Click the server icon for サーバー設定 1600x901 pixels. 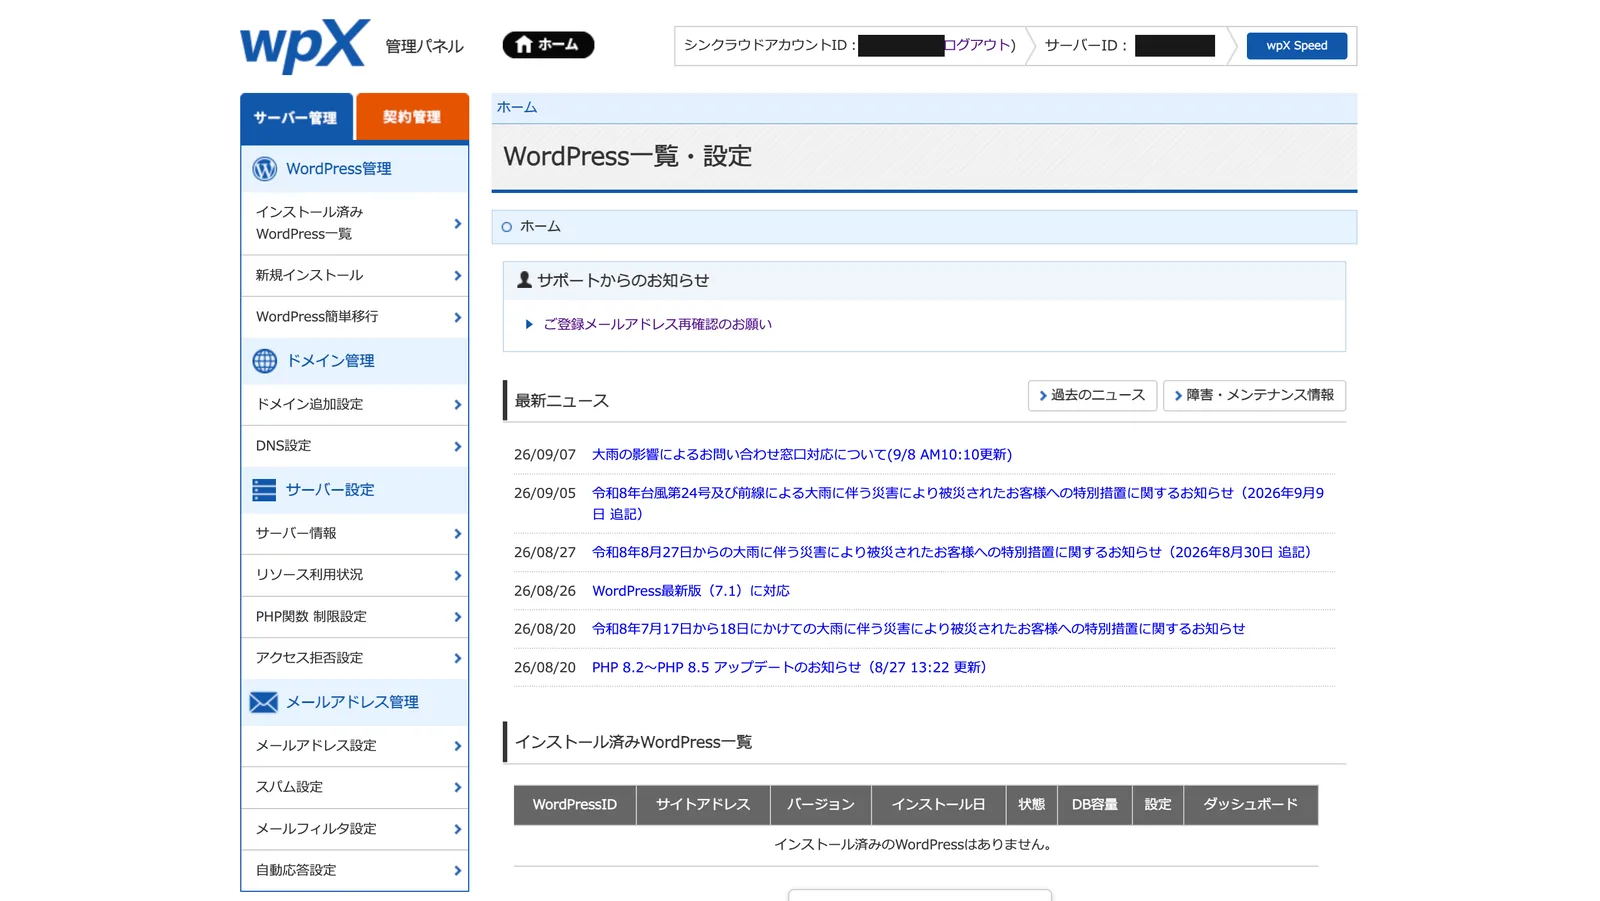tap(264, 490)
